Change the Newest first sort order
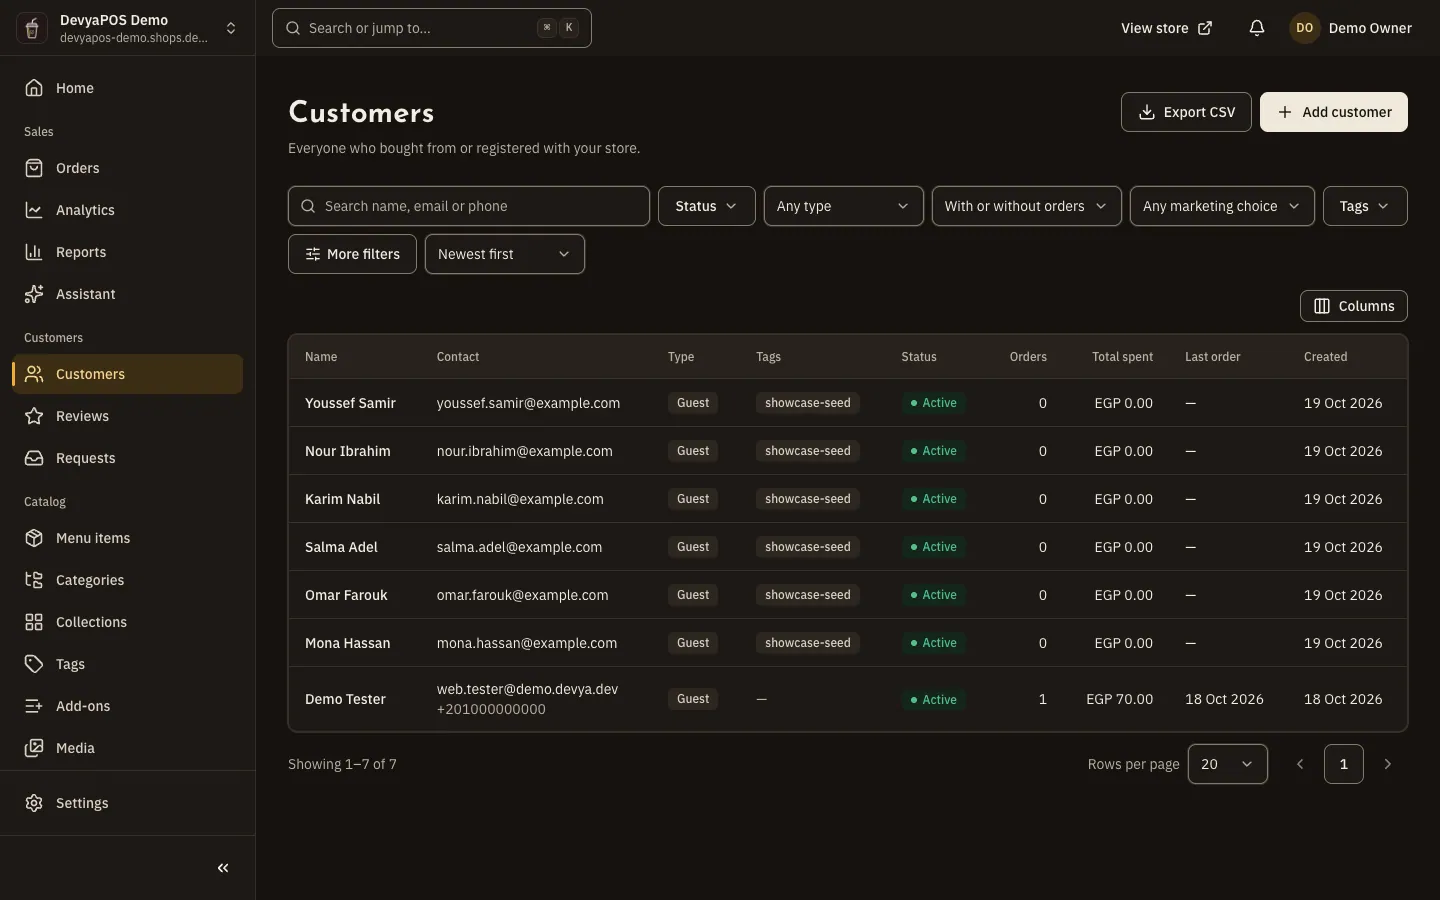The height and width of the screenshot is (900, 1440). coord(505,254)
